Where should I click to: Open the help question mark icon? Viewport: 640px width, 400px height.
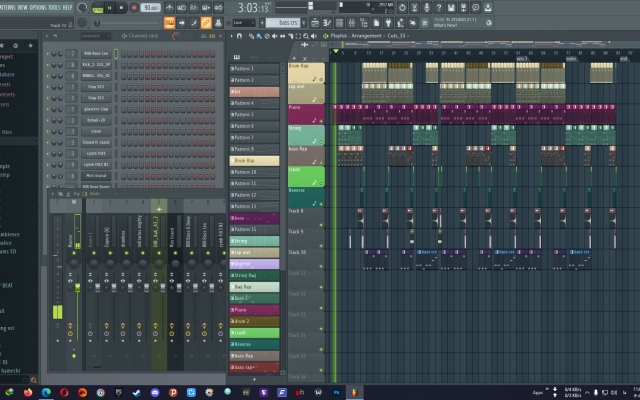point(439,7)
